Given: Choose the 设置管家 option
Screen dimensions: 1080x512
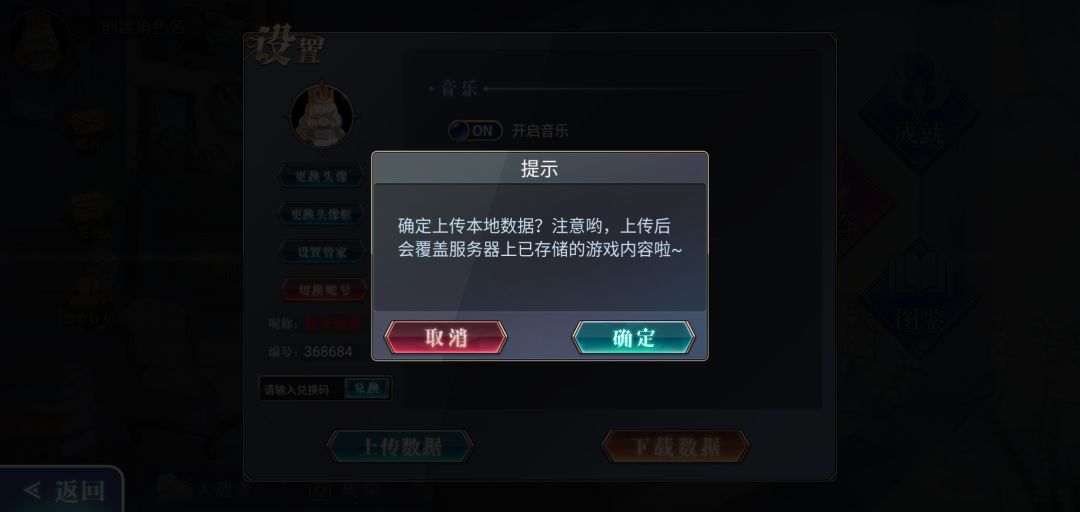Looking at the screenshot, I should (x=322, y=252).
